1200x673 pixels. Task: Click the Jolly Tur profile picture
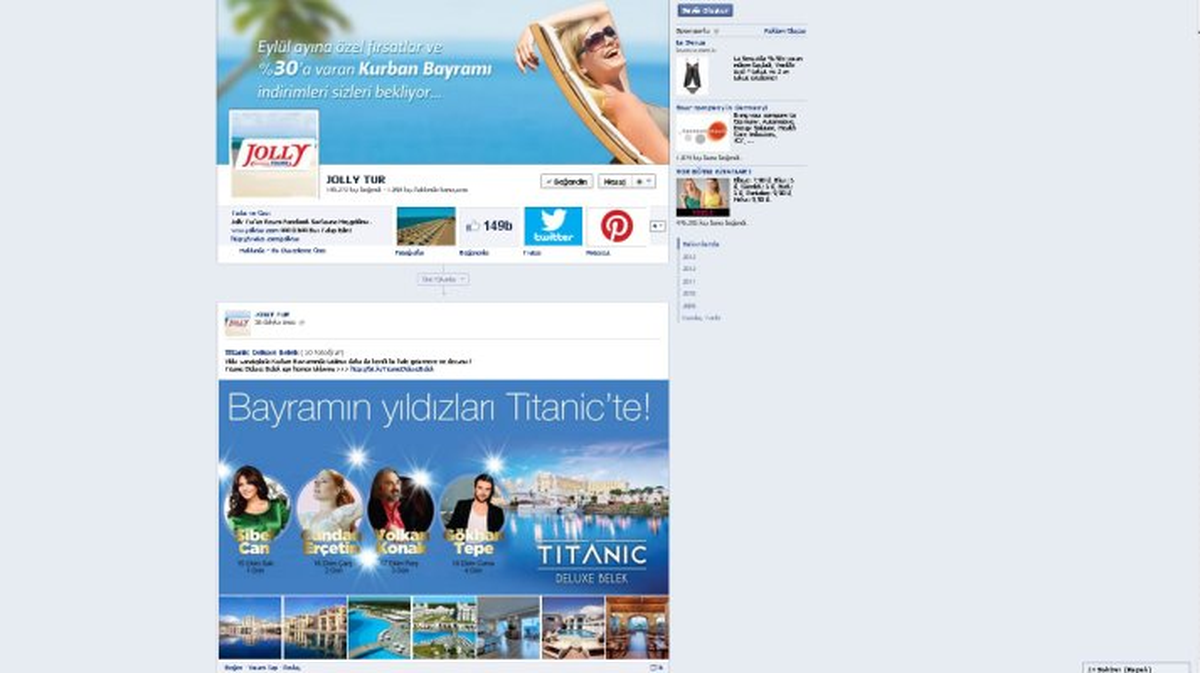(x=274, y=154)
